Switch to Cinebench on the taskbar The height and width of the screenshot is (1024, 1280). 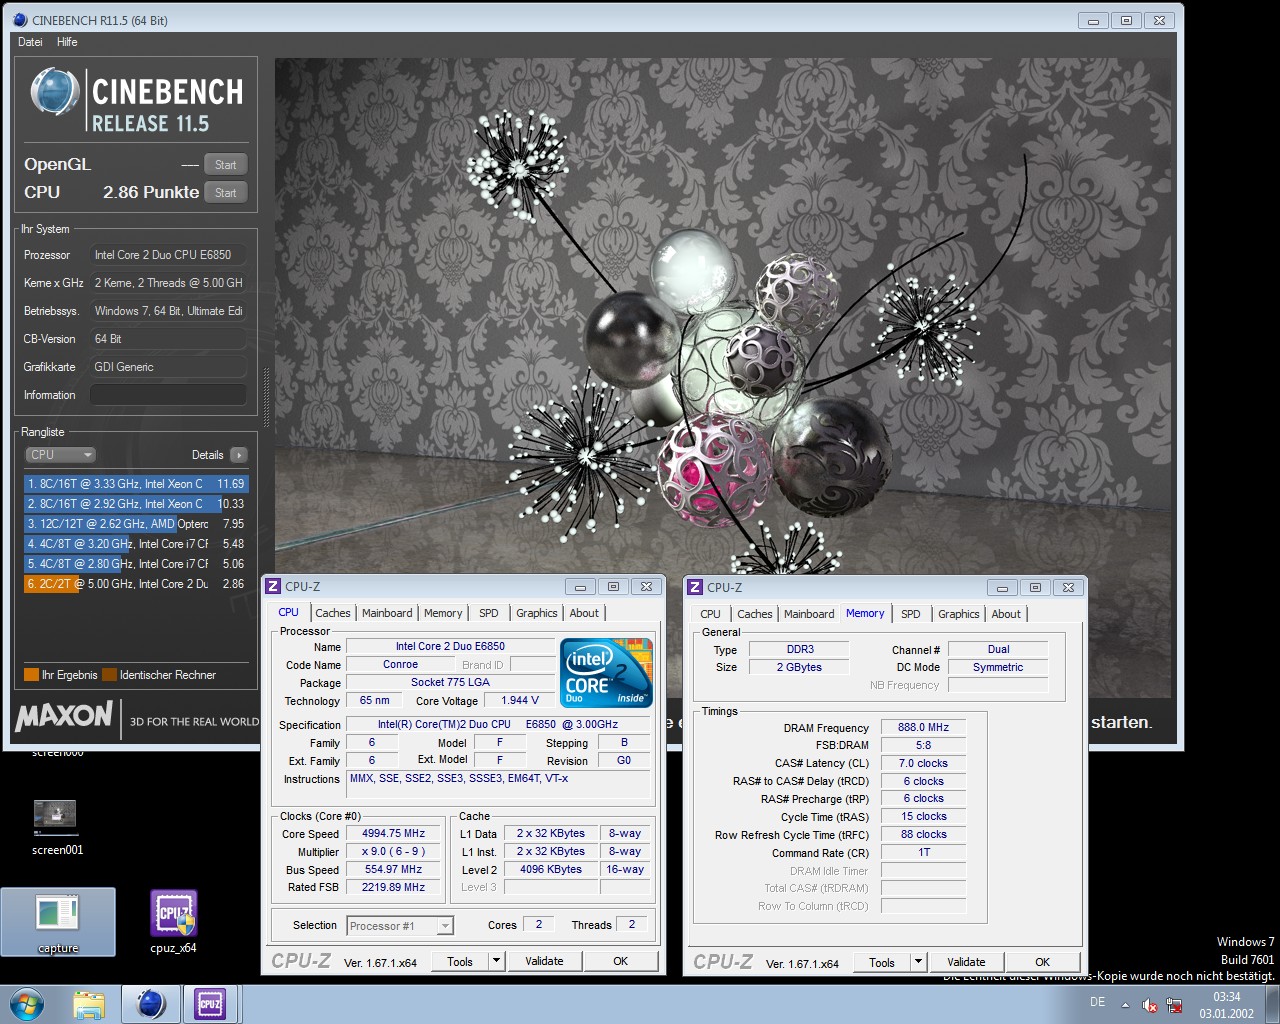click(151, 1004)
